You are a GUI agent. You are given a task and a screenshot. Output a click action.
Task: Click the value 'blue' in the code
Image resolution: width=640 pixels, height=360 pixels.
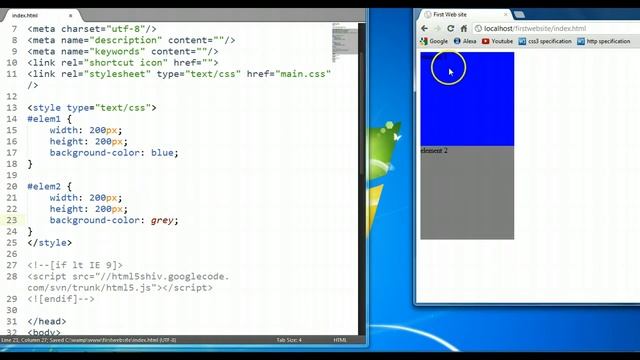pyautogui.click(x=162, y=153)
